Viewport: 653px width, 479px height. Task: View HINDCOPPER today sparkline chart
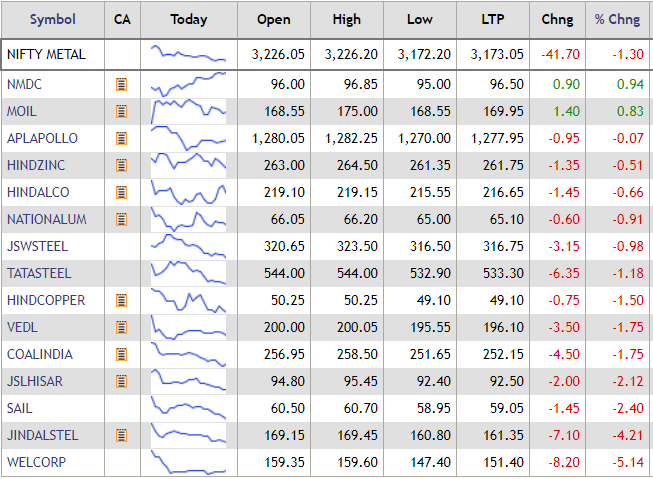click(189, 300)
